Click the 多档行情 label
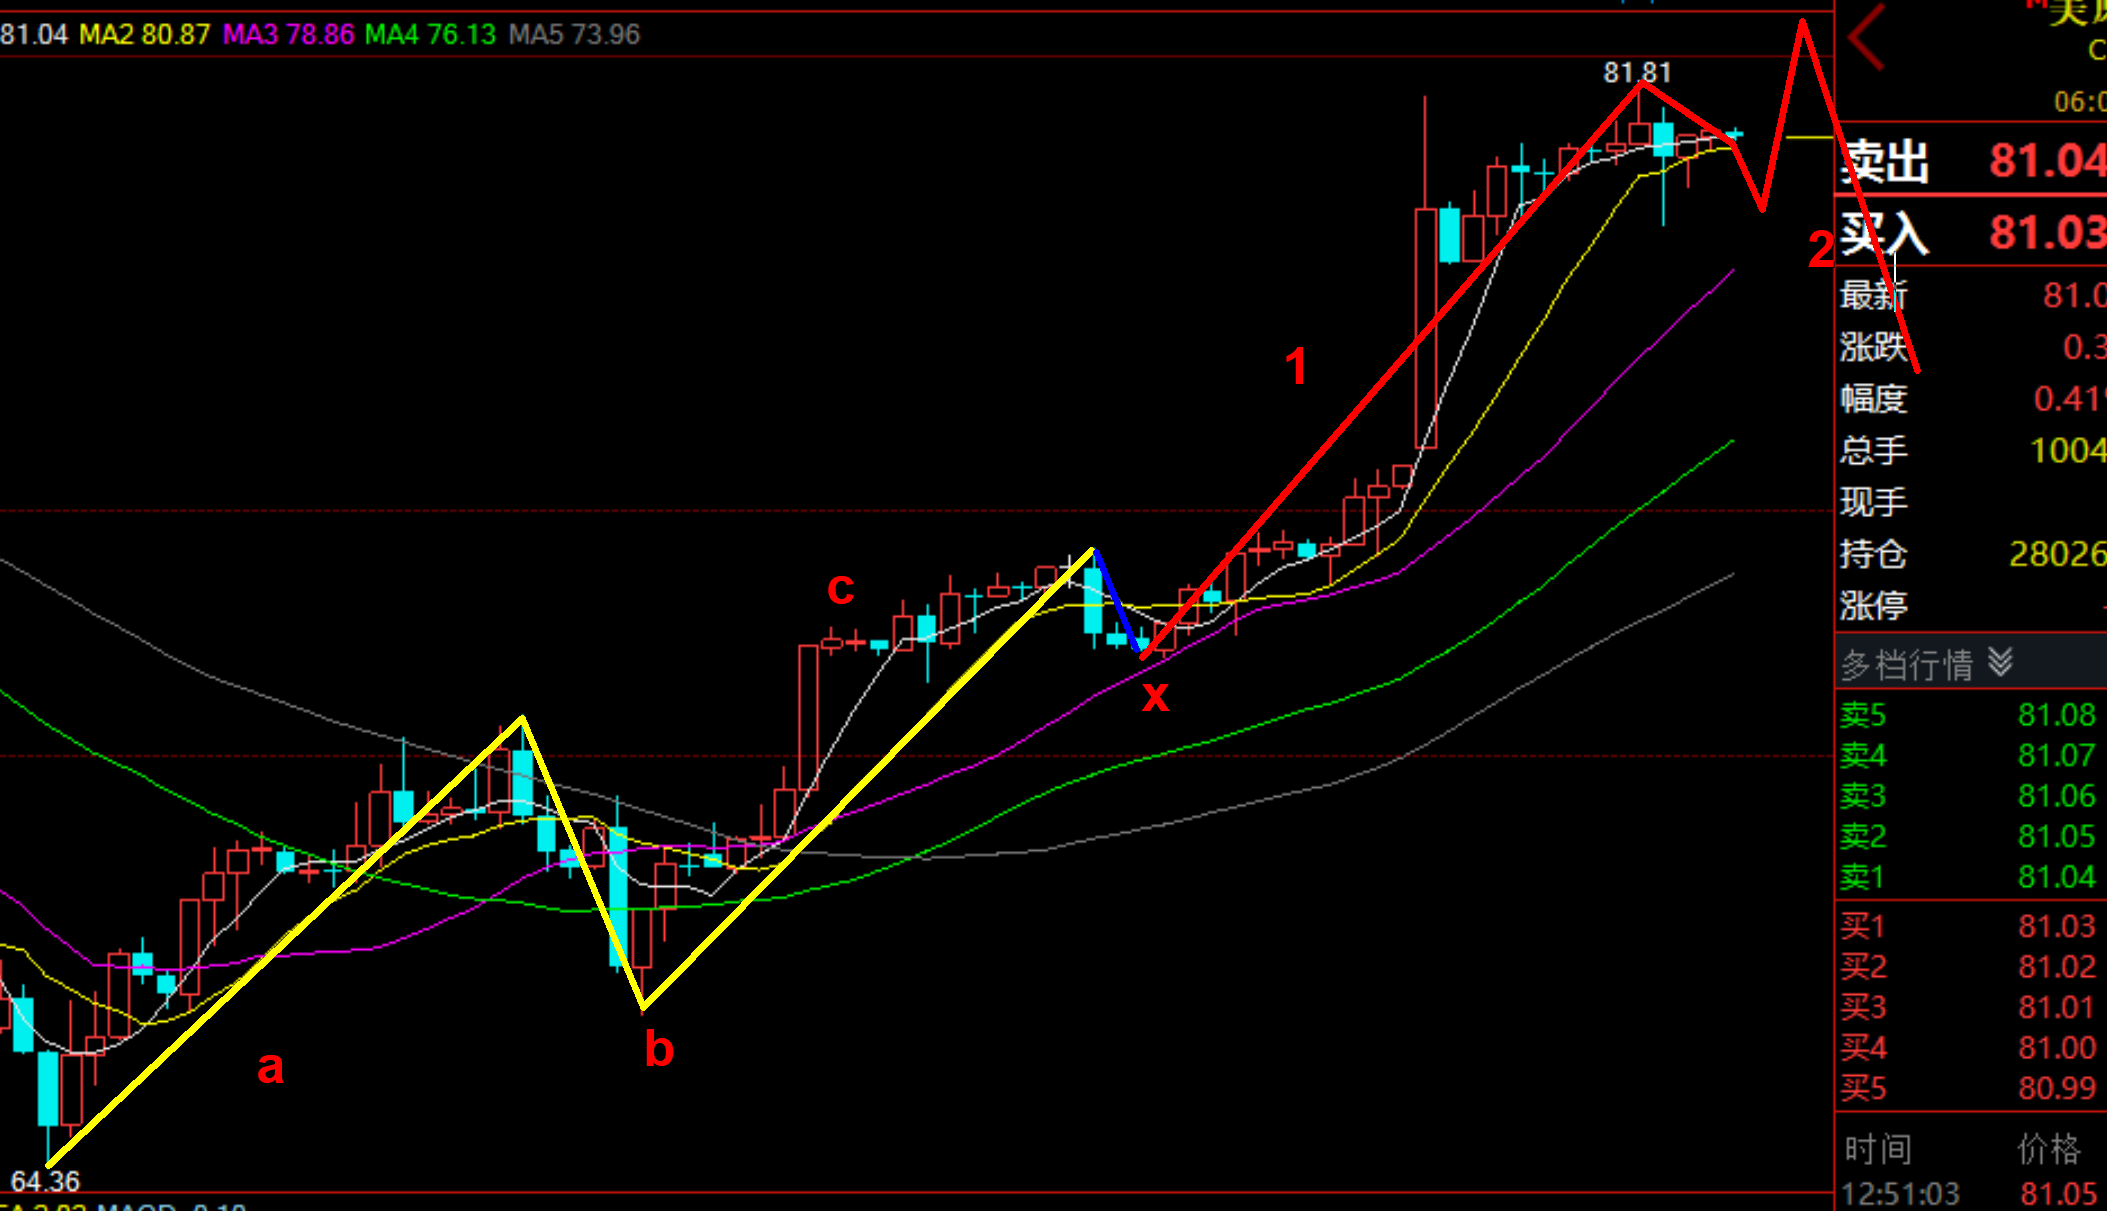The image size is (2107, 1211). (x=1907, y=664)
